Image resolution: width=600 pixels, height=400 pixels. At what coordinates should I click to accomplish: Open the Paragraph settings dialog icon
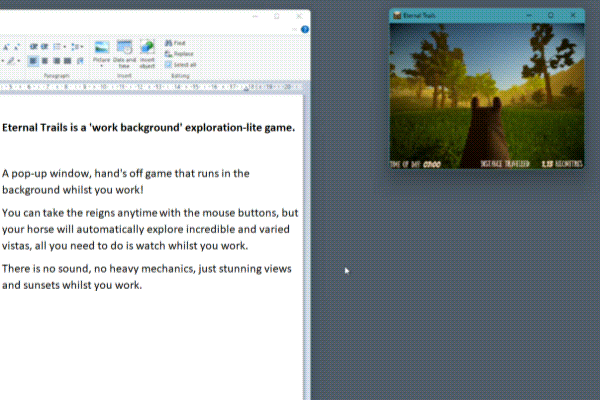pos(80,61)
